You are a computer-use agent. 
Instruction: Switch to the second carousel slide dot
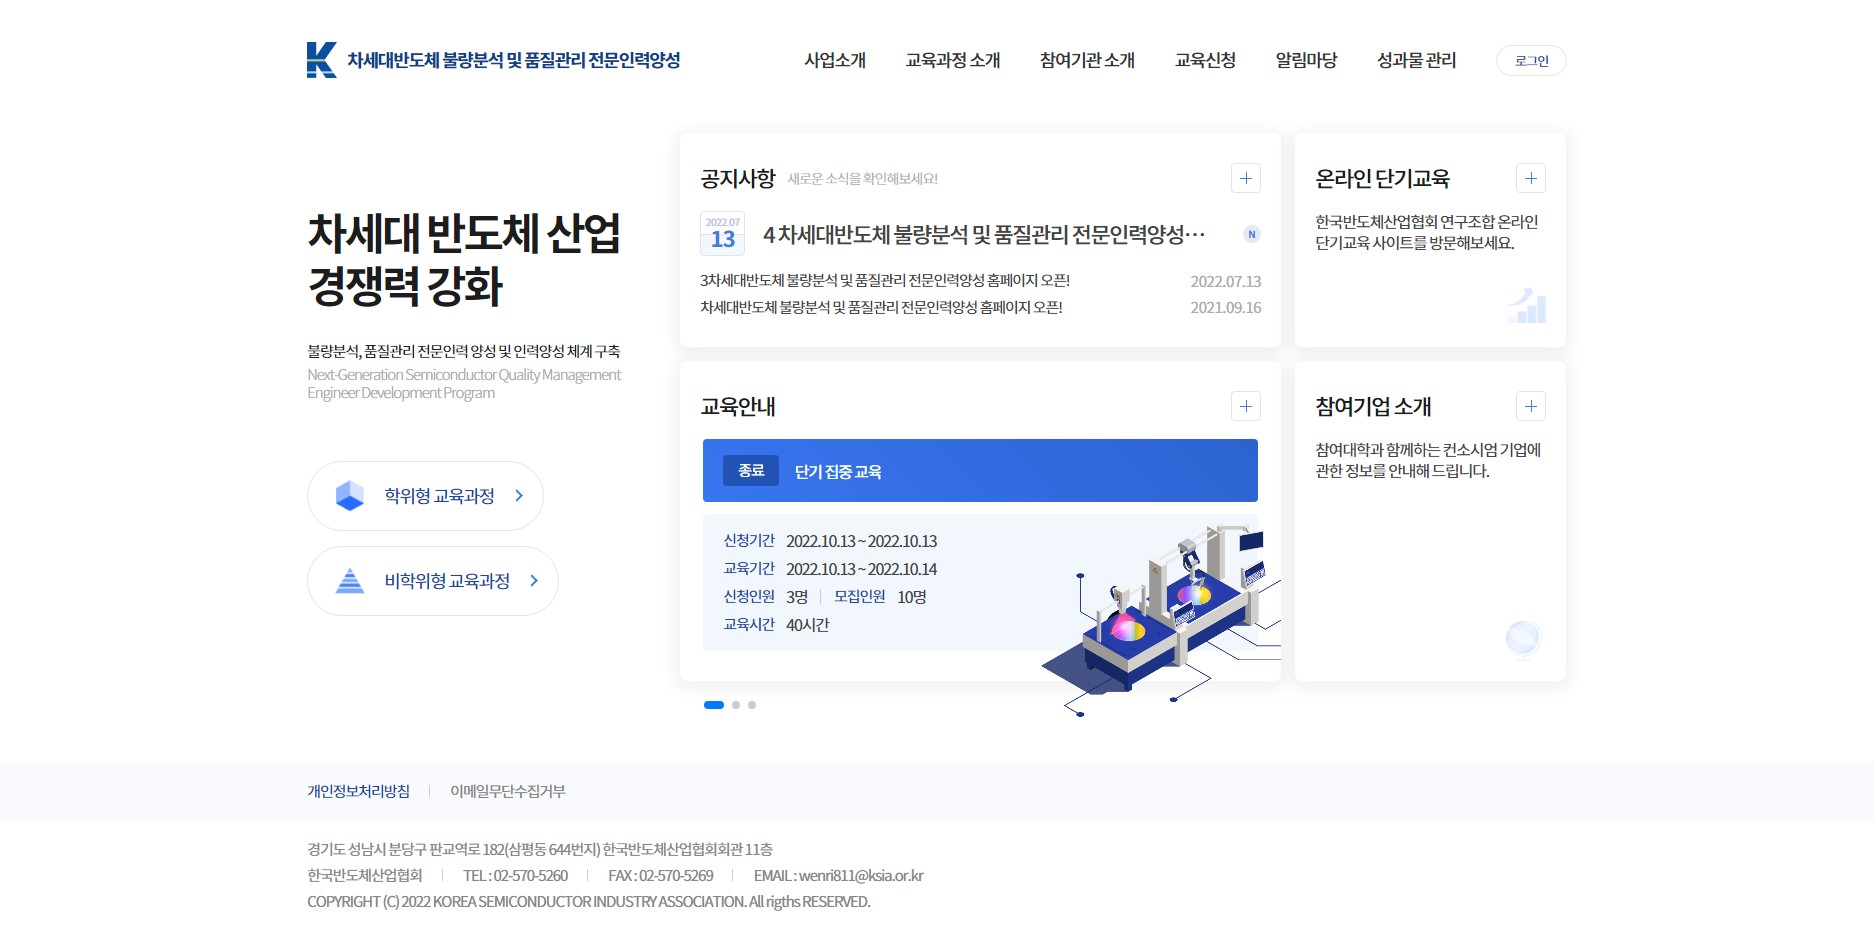point(736,705)
